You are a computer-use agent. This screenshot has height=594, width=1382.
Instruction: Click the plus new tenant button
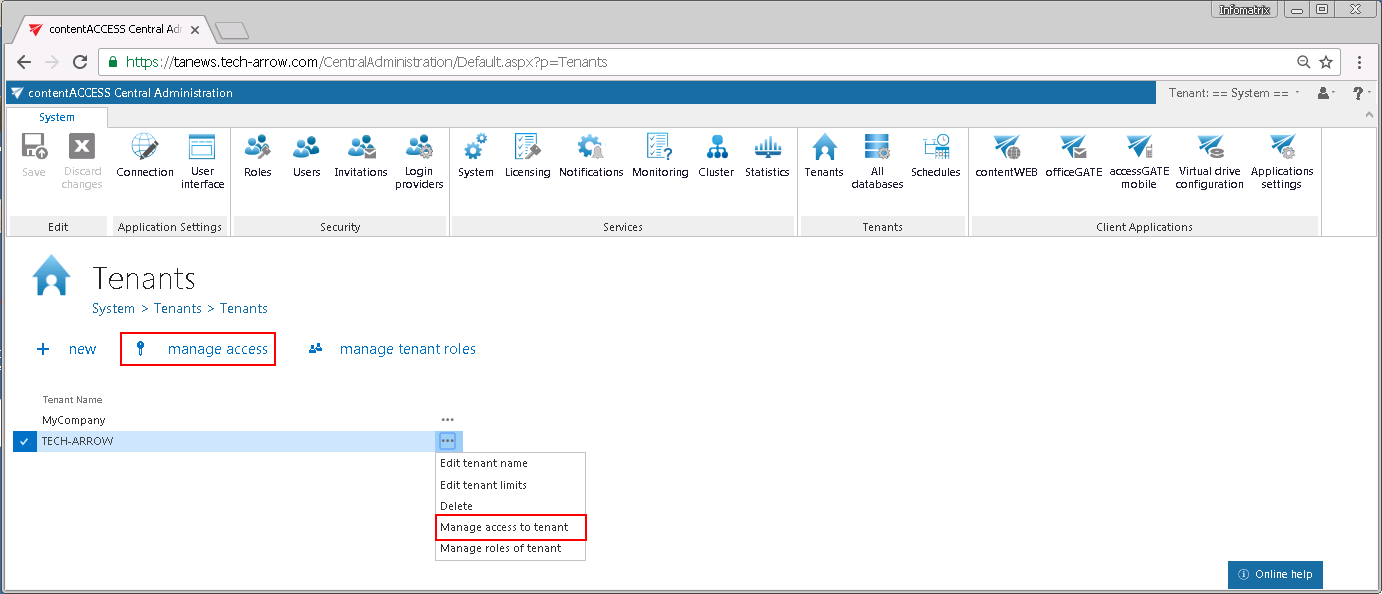[66, 349]
